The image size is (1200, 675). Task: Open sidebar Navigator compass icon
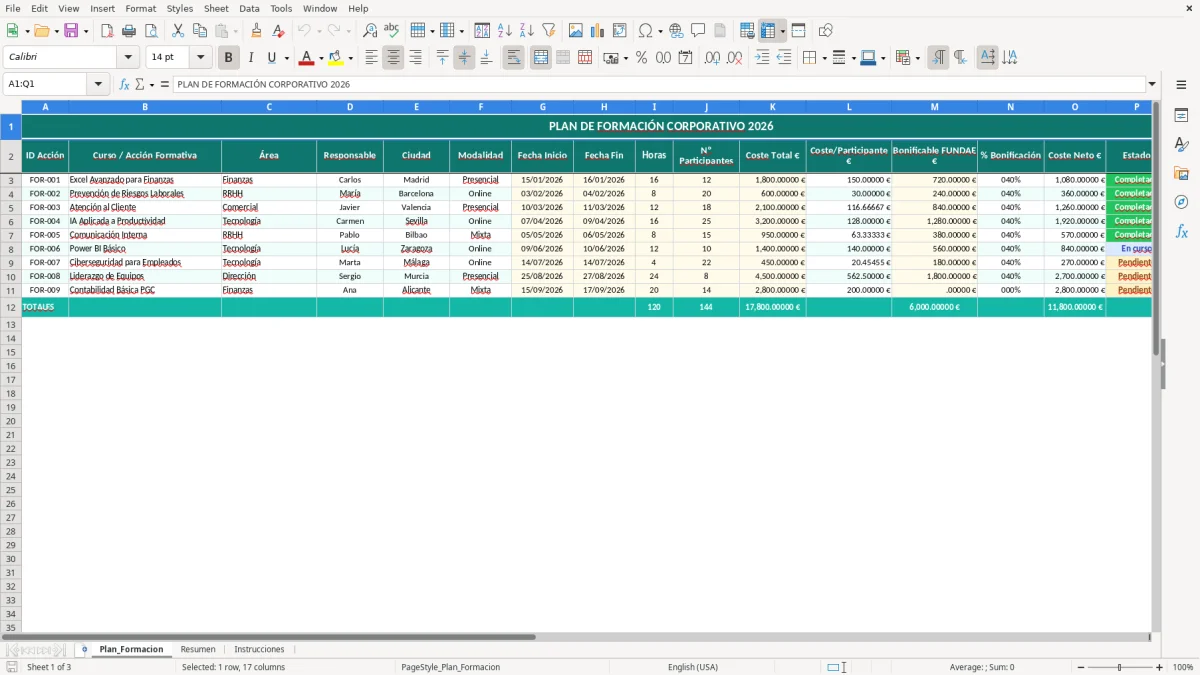point(1181,202)
